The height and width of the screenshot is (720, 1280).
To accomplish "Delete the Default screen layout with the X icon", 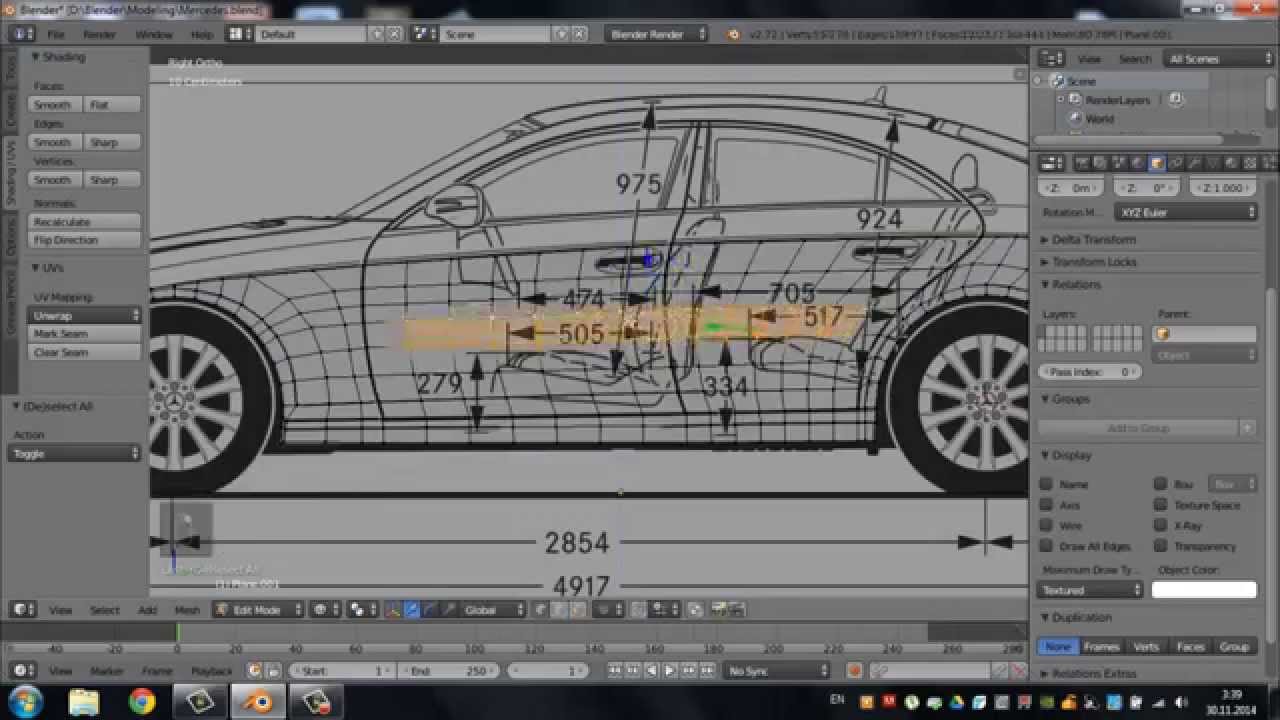I will point(394,34).
